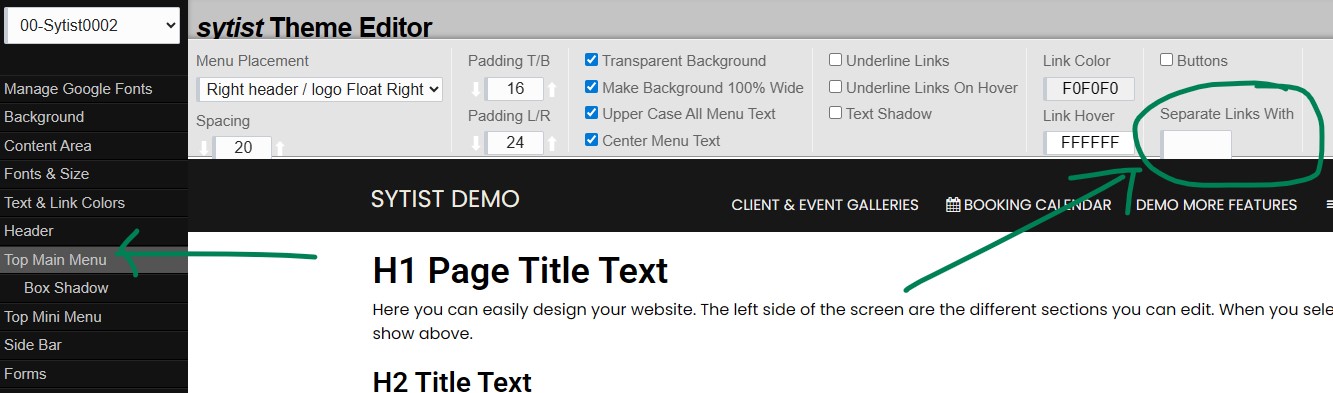Enable Underline Links checkbox

836,61
